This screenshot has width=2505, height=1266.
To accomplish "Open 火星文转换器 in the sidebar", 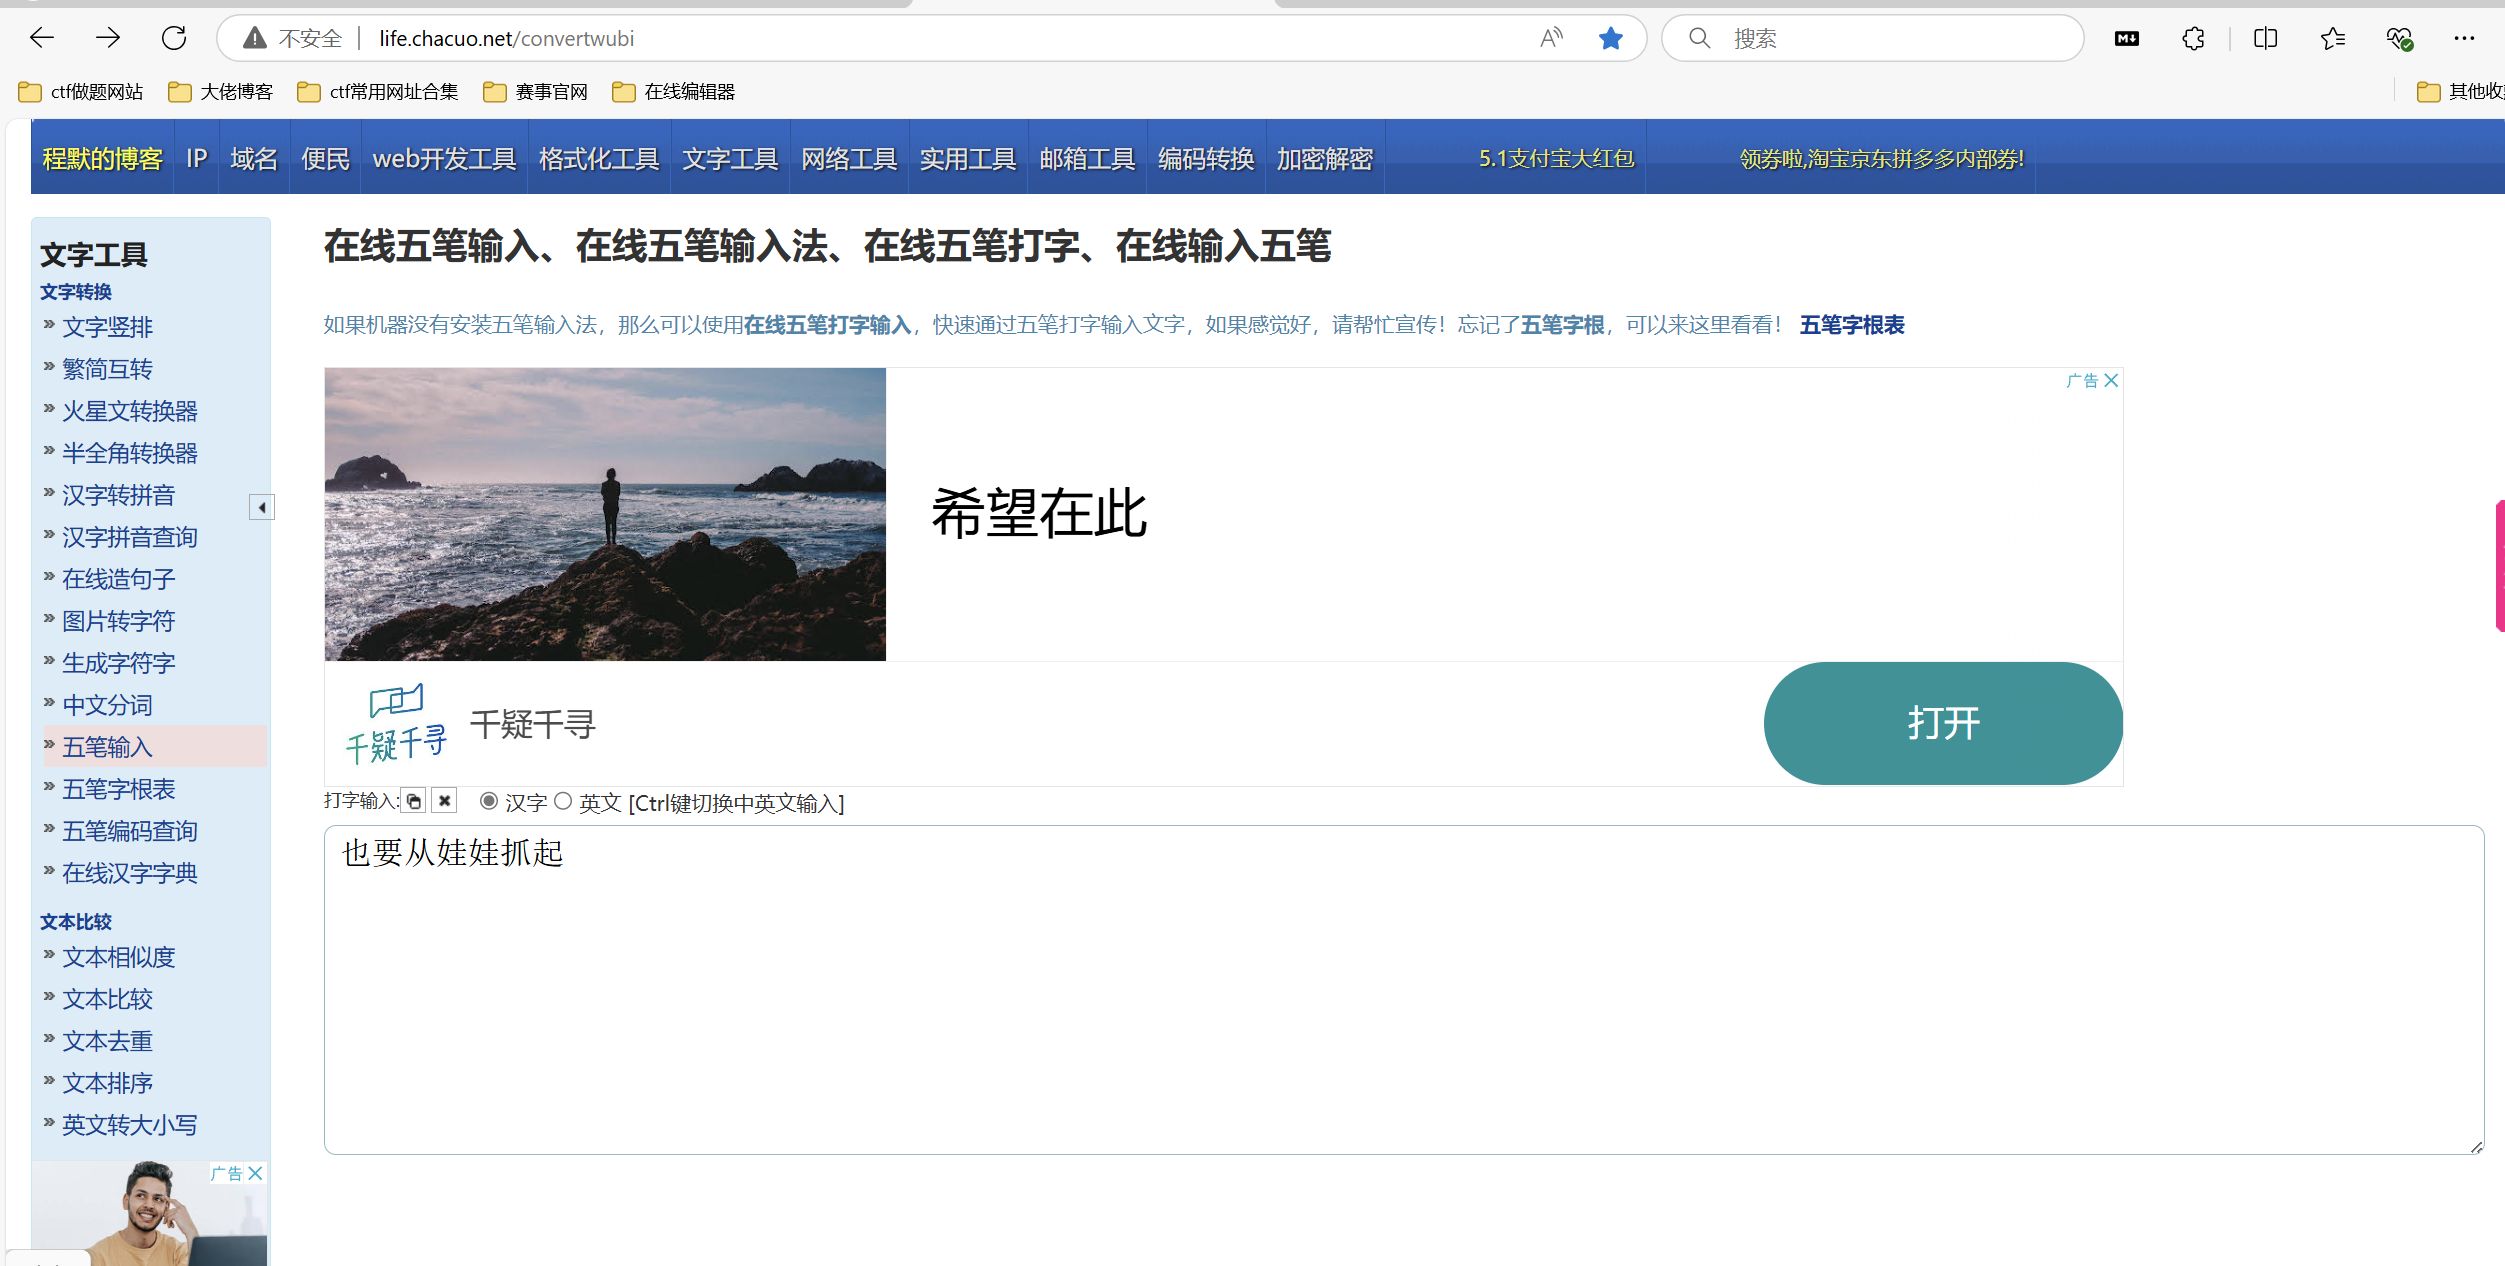I will pos(130,411).
